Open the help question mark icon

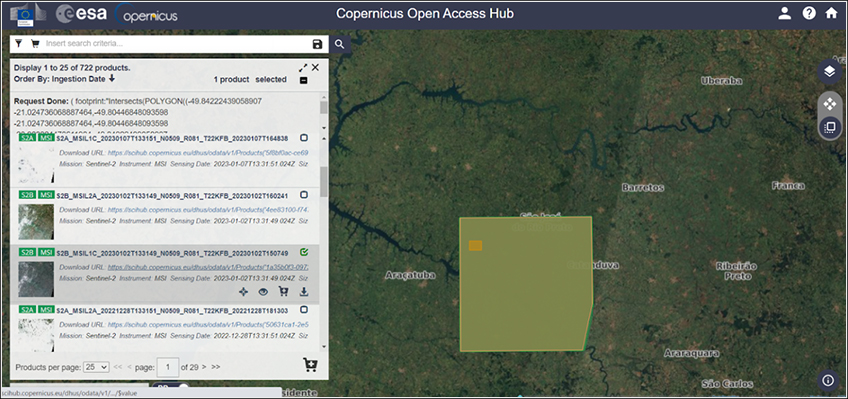809,14
